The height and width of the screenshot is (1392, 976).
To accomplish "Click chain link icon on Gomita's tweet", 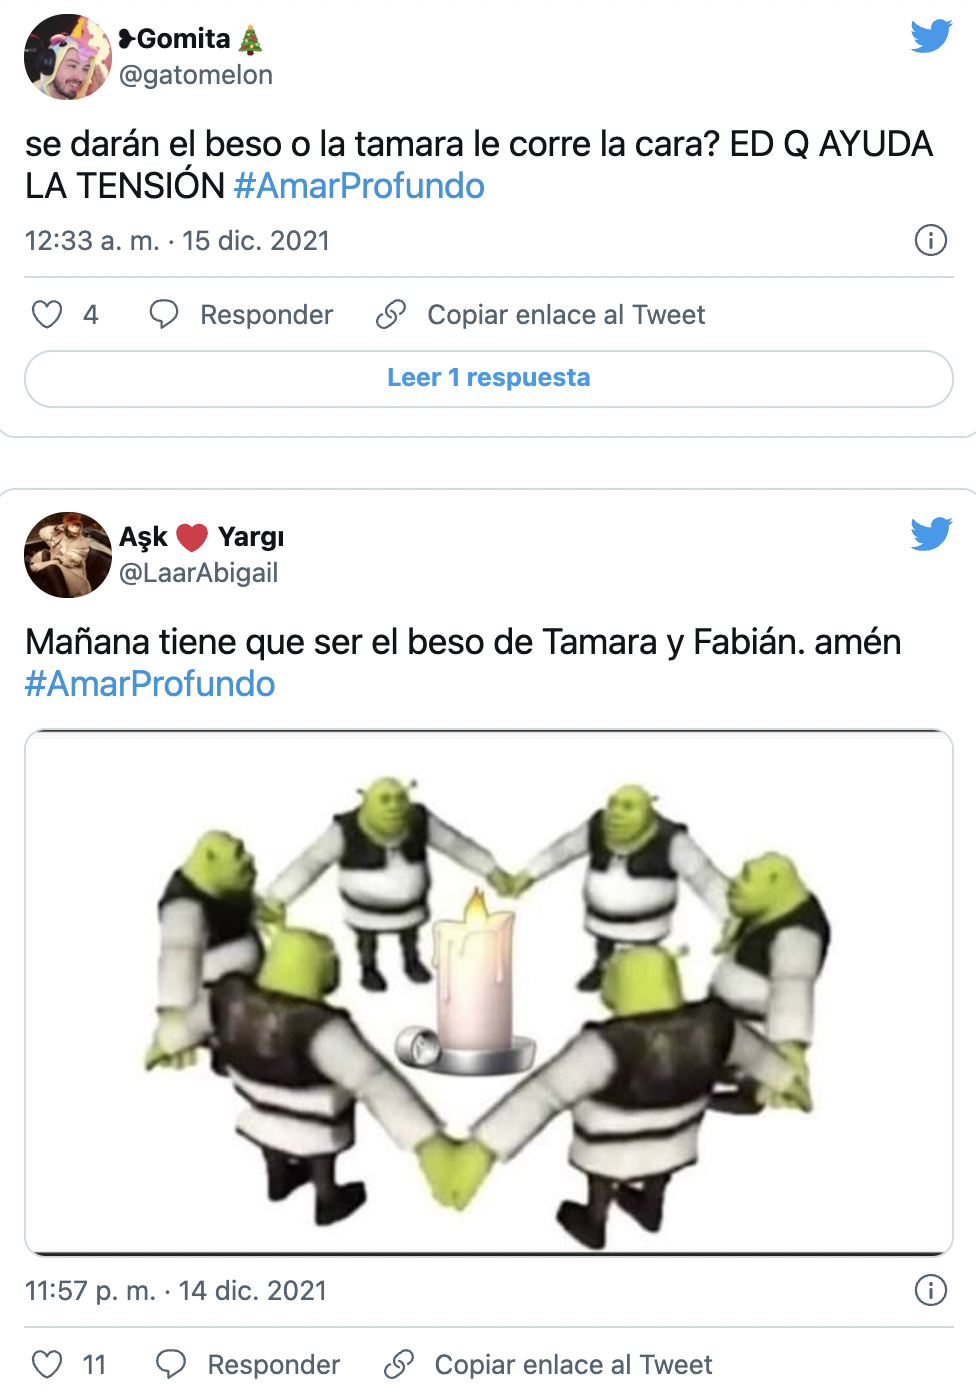I will click(391, 315).
